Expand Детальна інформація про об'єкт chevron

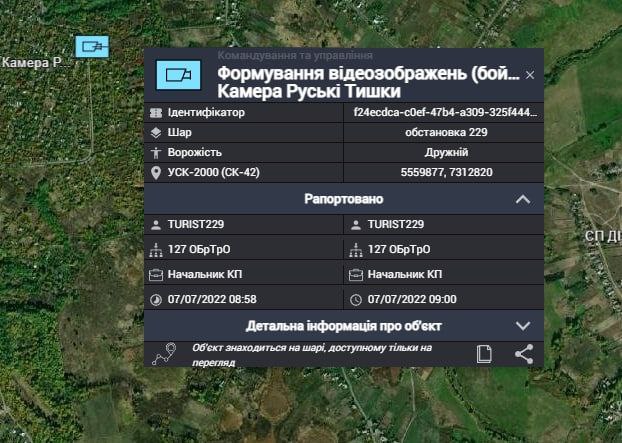point(523,326)
